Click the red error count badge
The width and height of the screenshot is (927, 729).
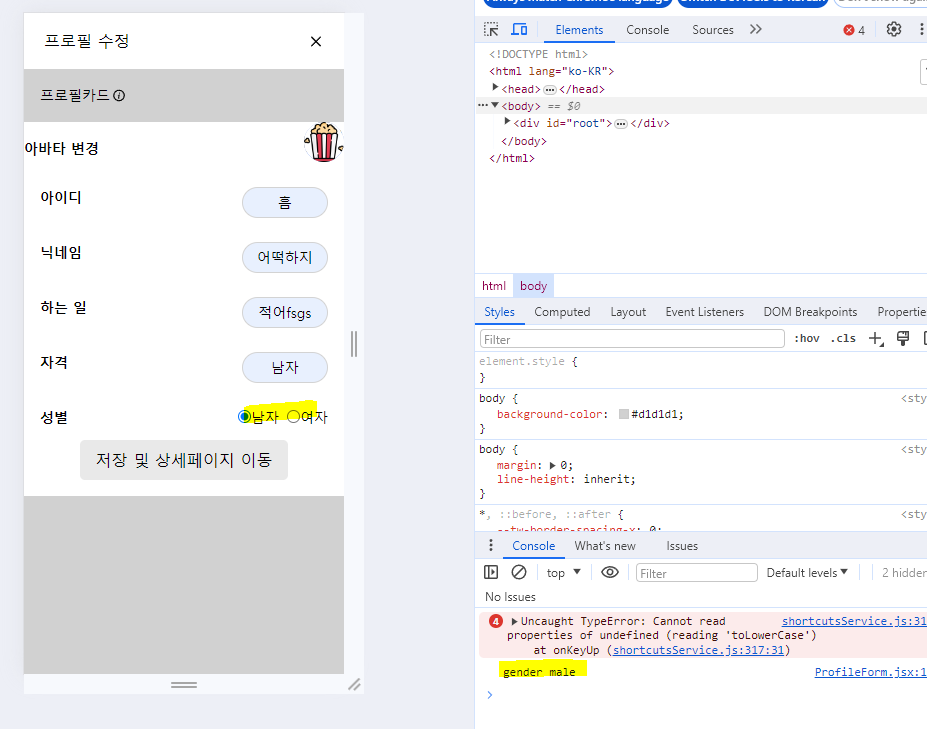pos(854,30)
